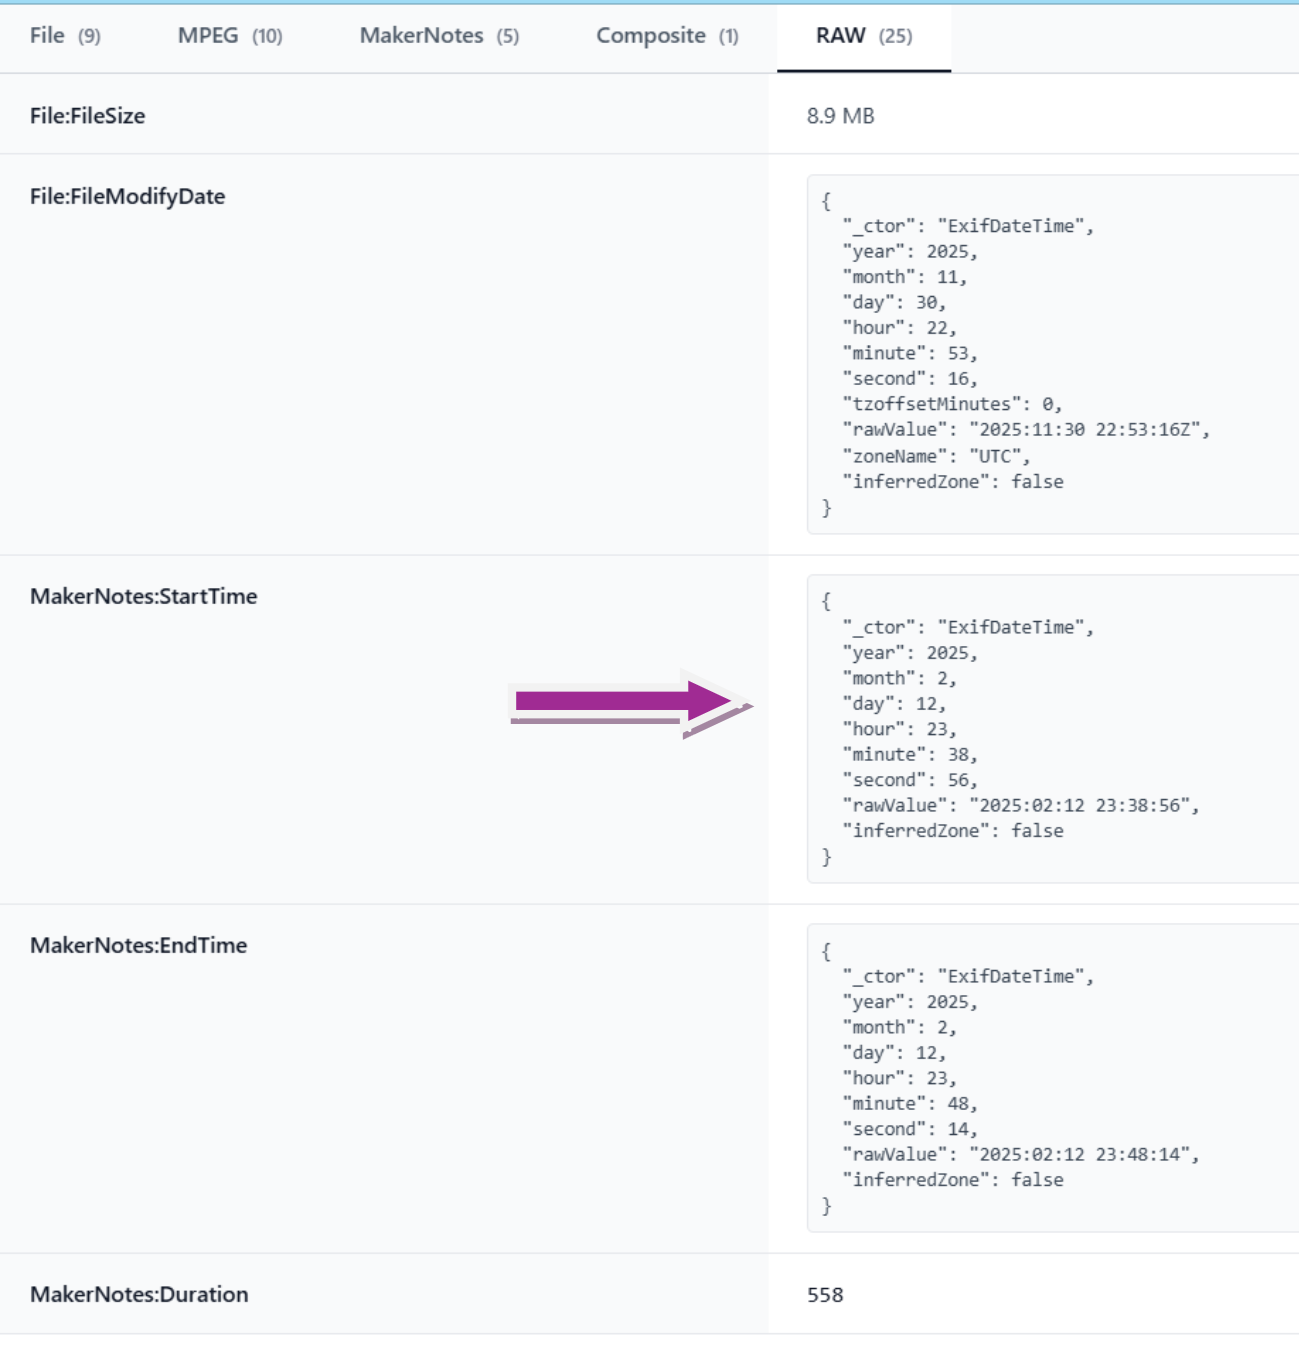
Task: Click the File:FileSize row label
Action: (x=88, y=116)
